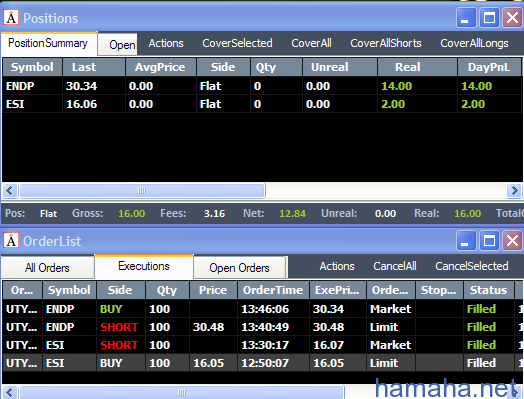Click ESI last price 16.06
This screenshot has height=399, width=524.
pos(81,104)
